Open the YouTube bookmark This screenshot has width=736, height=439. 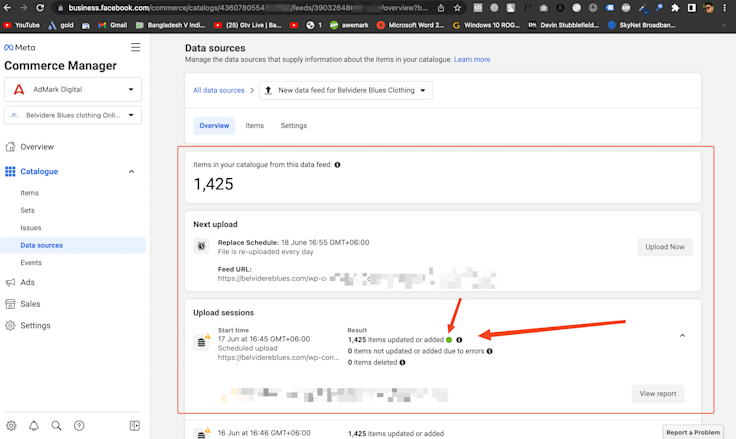(x=21, y=25)
